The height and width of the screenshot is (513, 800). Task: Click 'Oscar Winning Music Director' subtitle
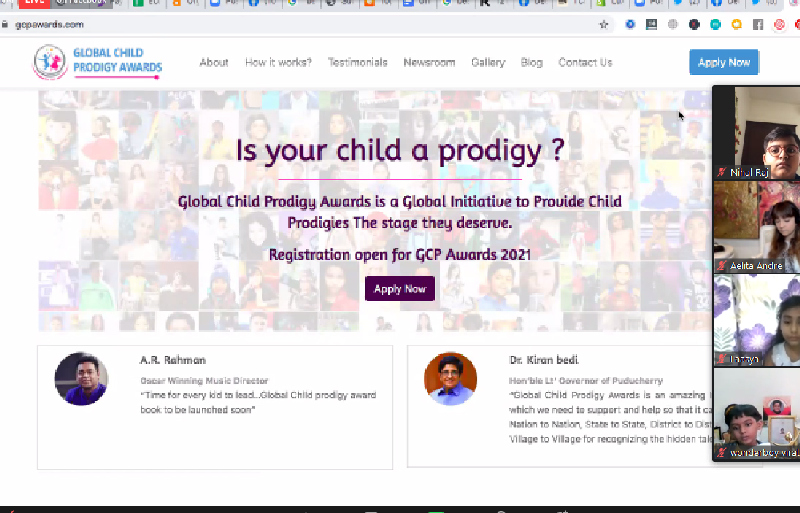point(204,380)
